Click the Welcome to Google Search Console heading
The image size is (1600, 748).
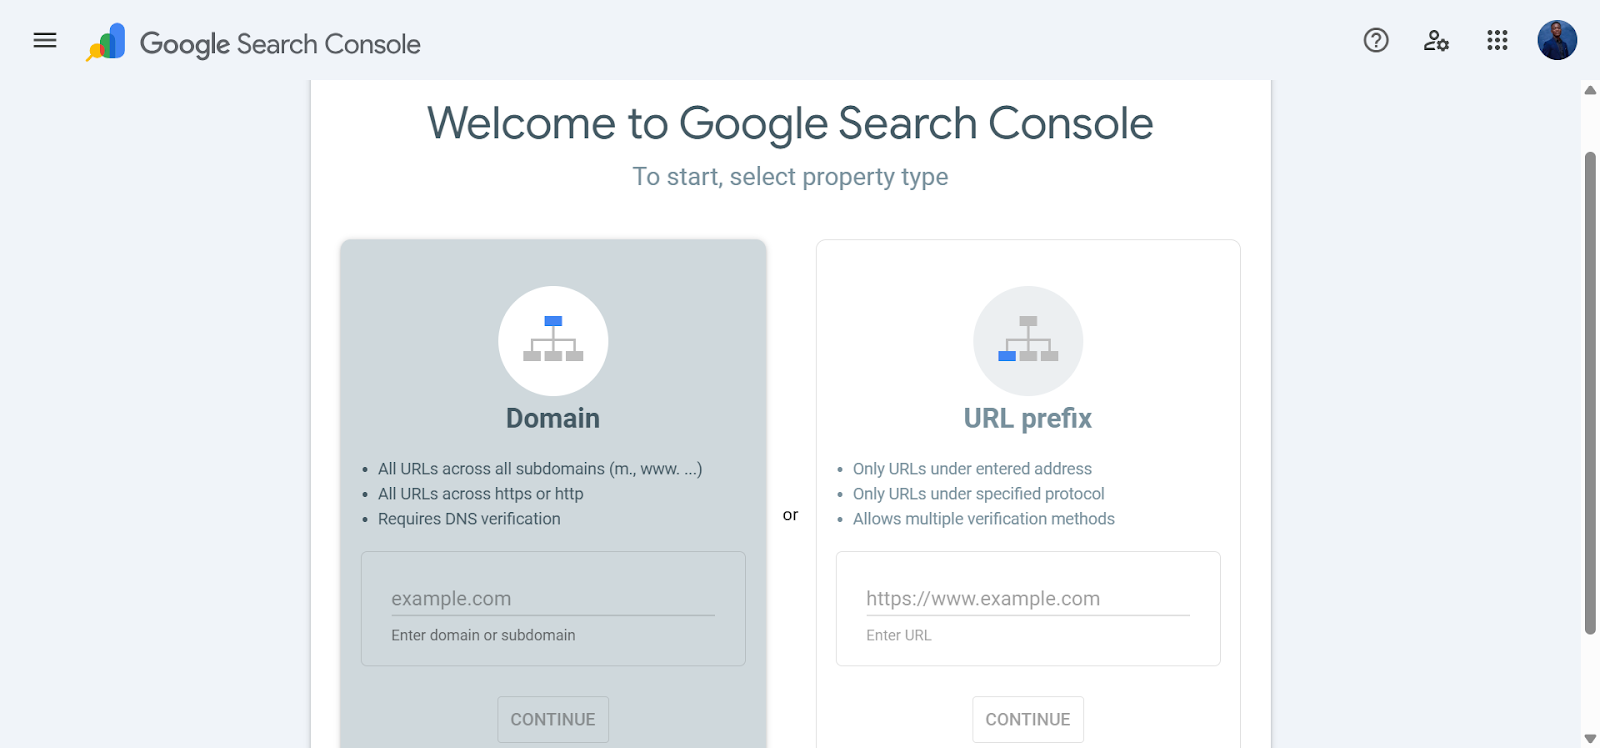(790, 124)
